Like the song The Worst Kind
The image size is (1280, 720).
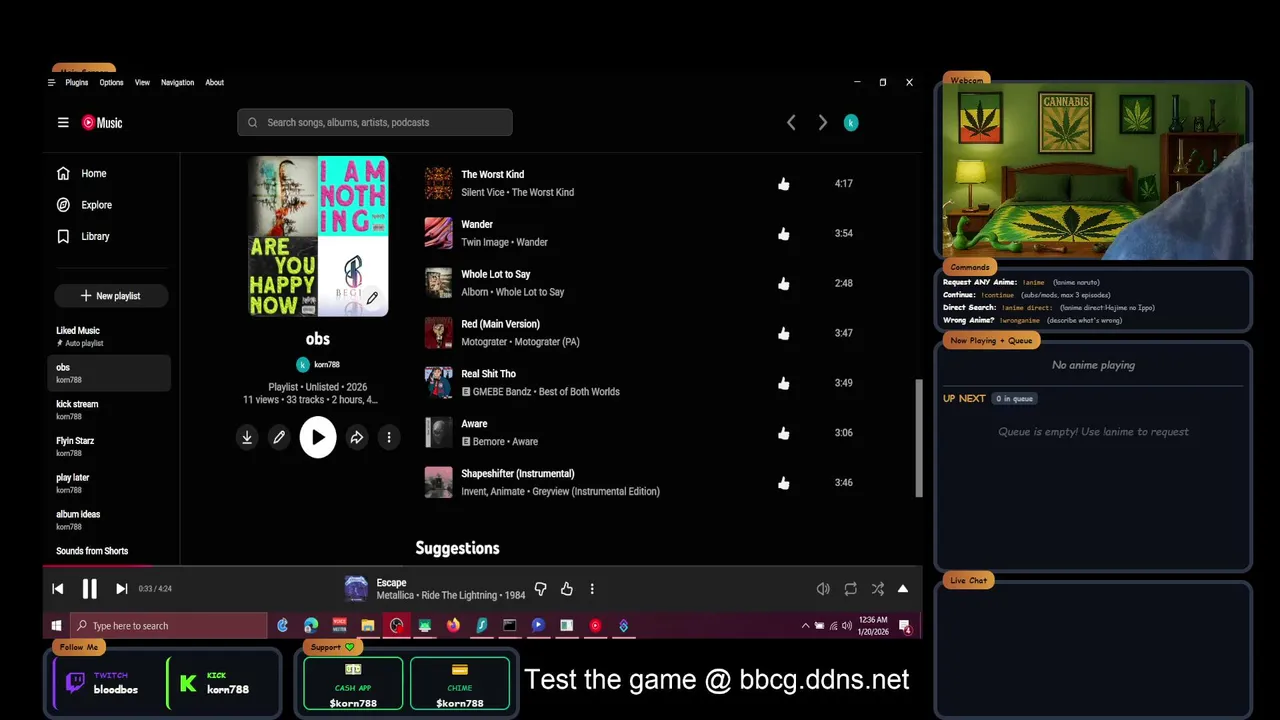pyautogui.click(x=784, y=184)
